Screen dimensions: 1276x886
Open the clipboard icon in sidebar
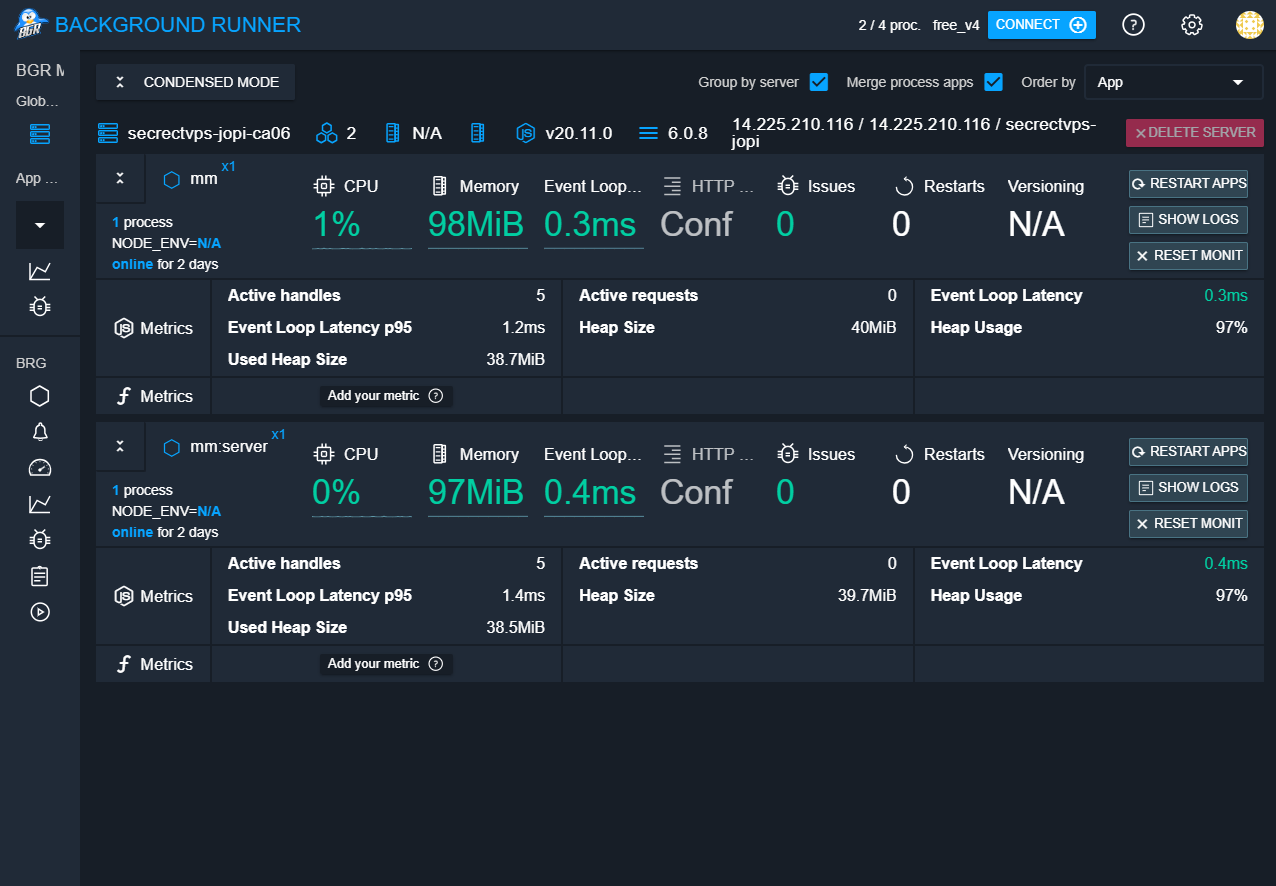point(40,576)
